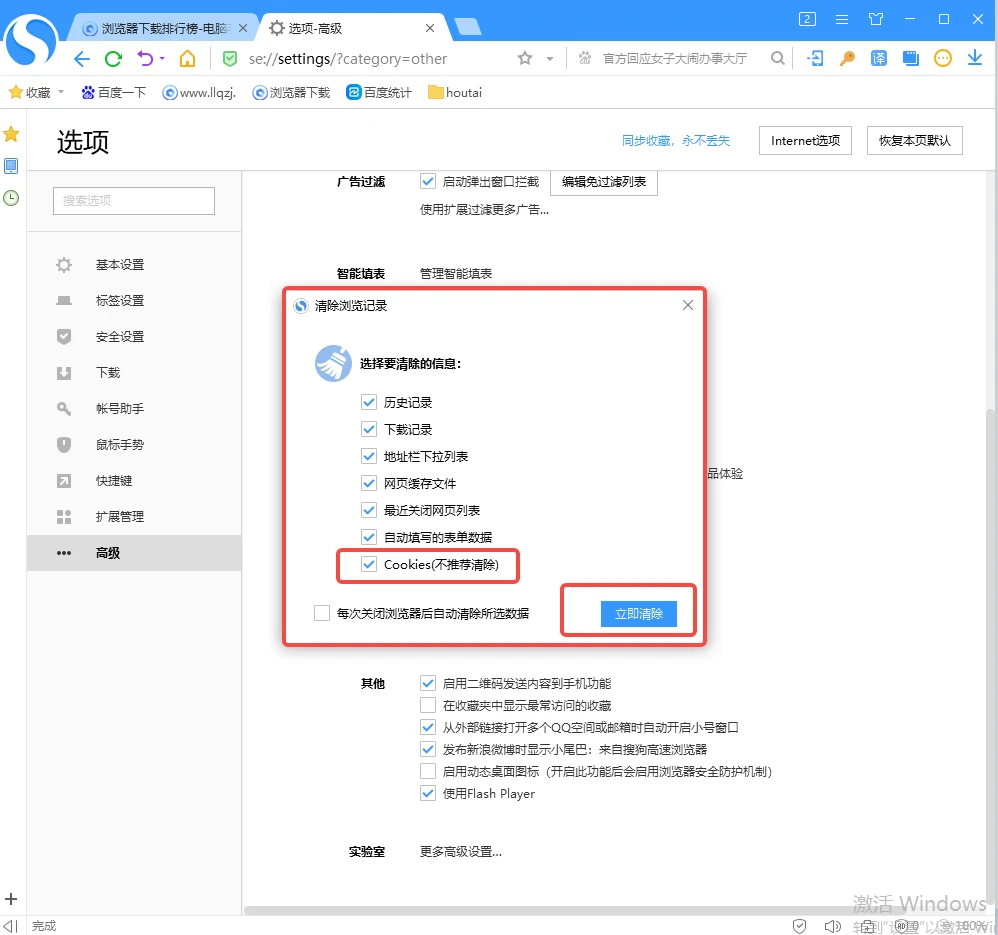Open favorites star in left sidebar
This screenshot has height=935, width=998.
[x=11, y=134]
